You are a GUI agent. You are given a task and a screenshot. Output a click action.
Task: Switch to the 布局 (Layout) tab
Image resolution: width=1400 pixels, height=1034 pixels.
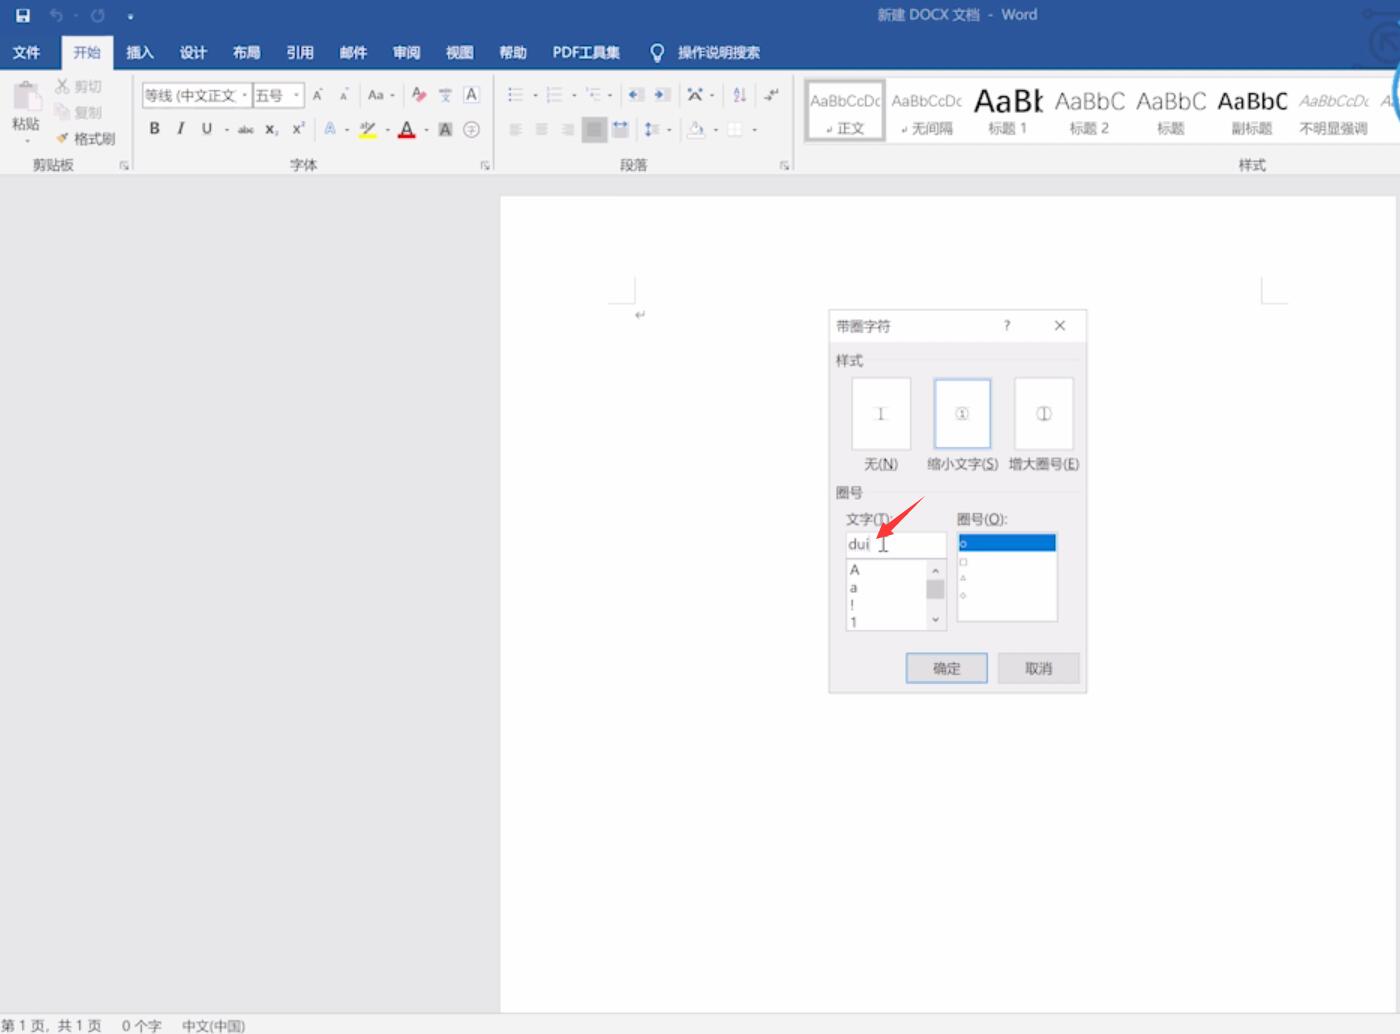point(246,52)
